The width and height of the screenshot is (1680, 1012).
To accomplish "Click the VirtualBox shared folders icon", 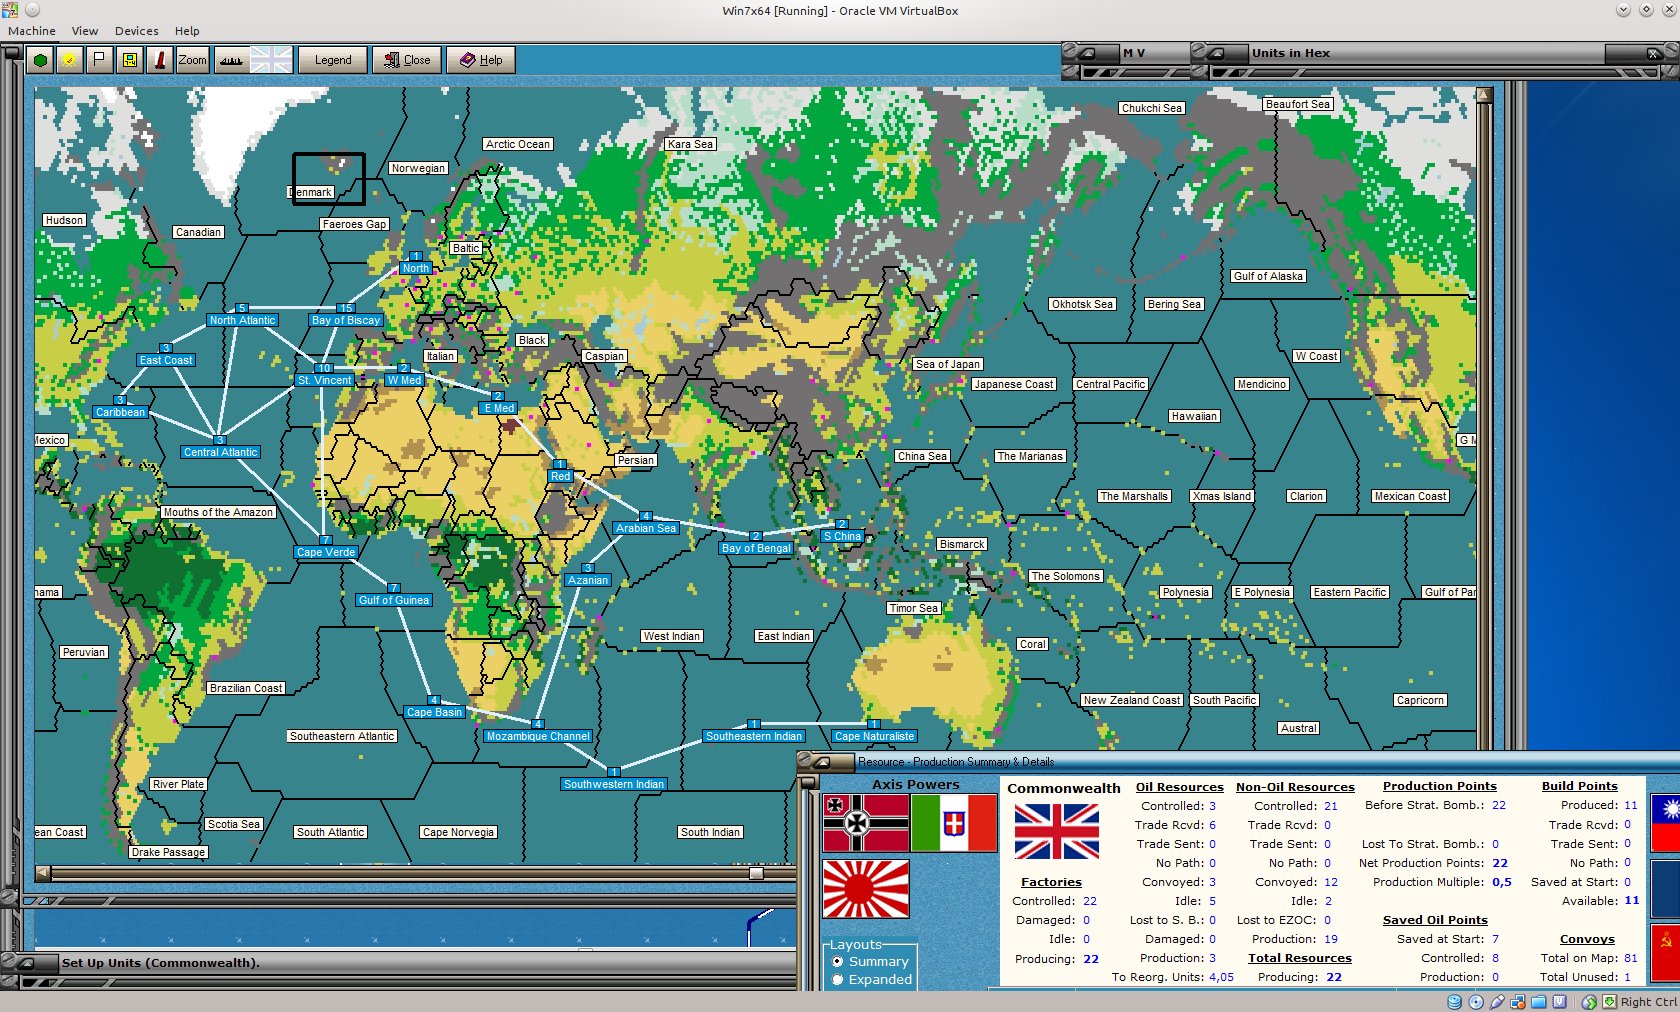I will coord(1539,1002).
